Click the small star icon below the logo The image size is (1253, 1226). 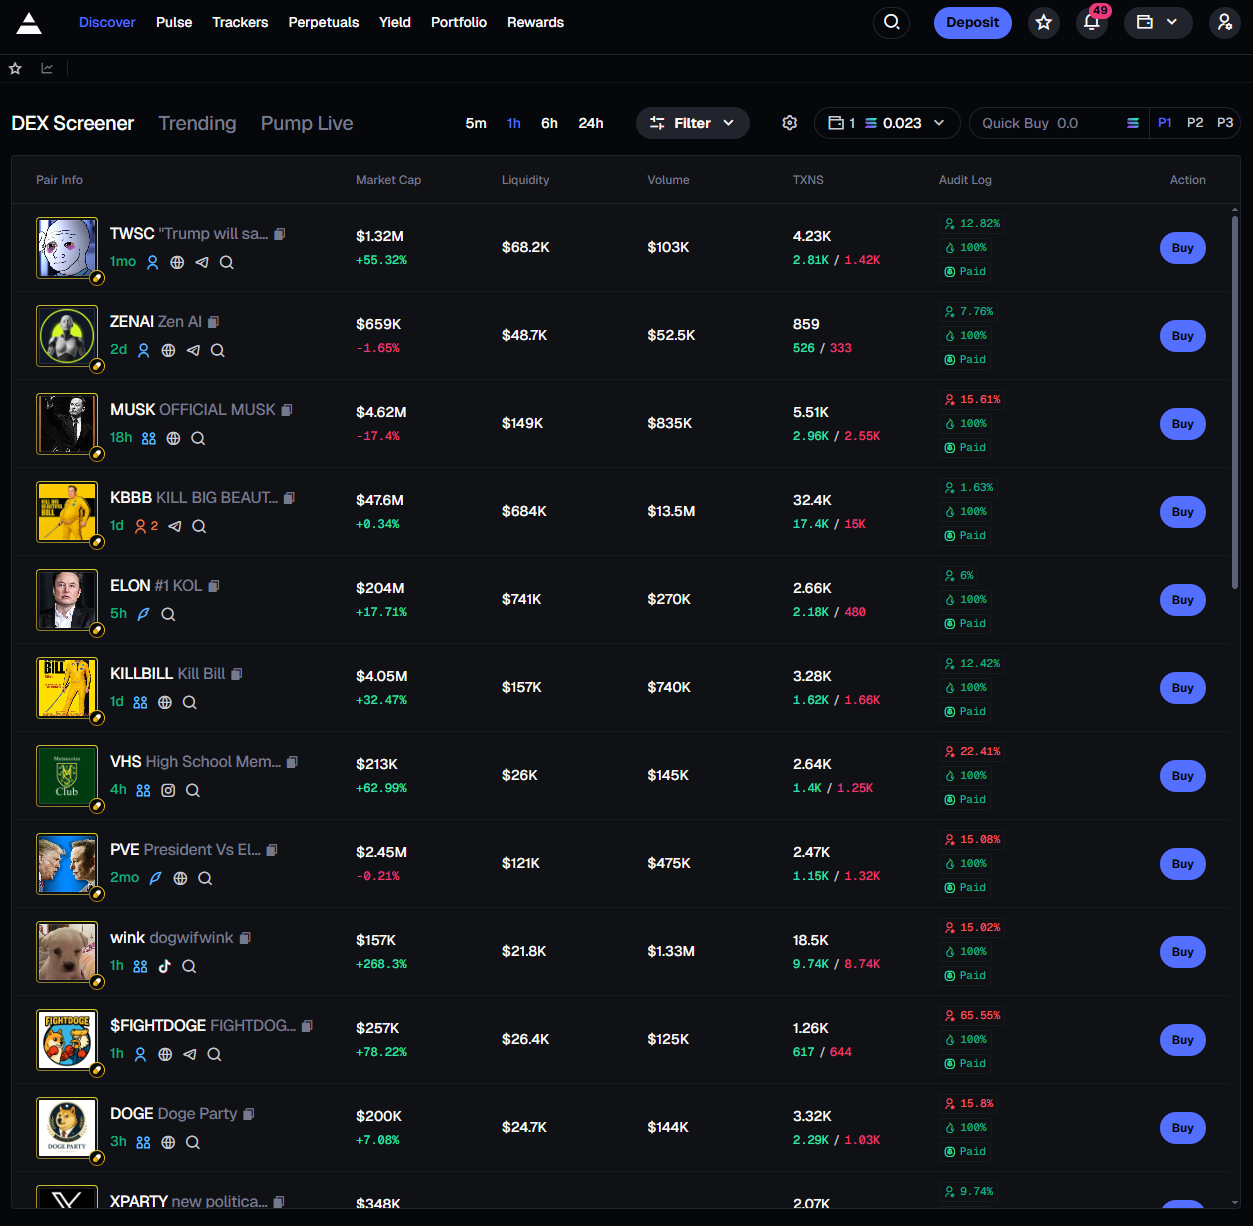click(x=15, y=68)
